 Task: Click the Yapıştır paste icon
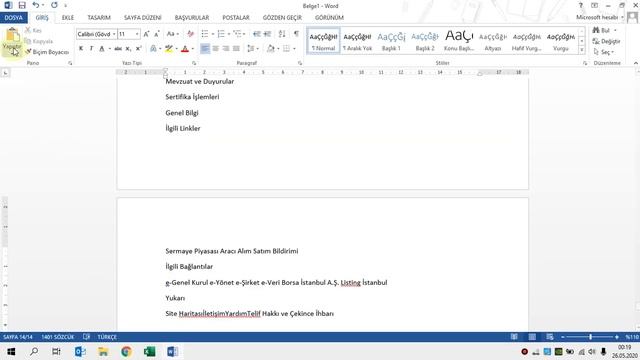click(x=12, y=36)
